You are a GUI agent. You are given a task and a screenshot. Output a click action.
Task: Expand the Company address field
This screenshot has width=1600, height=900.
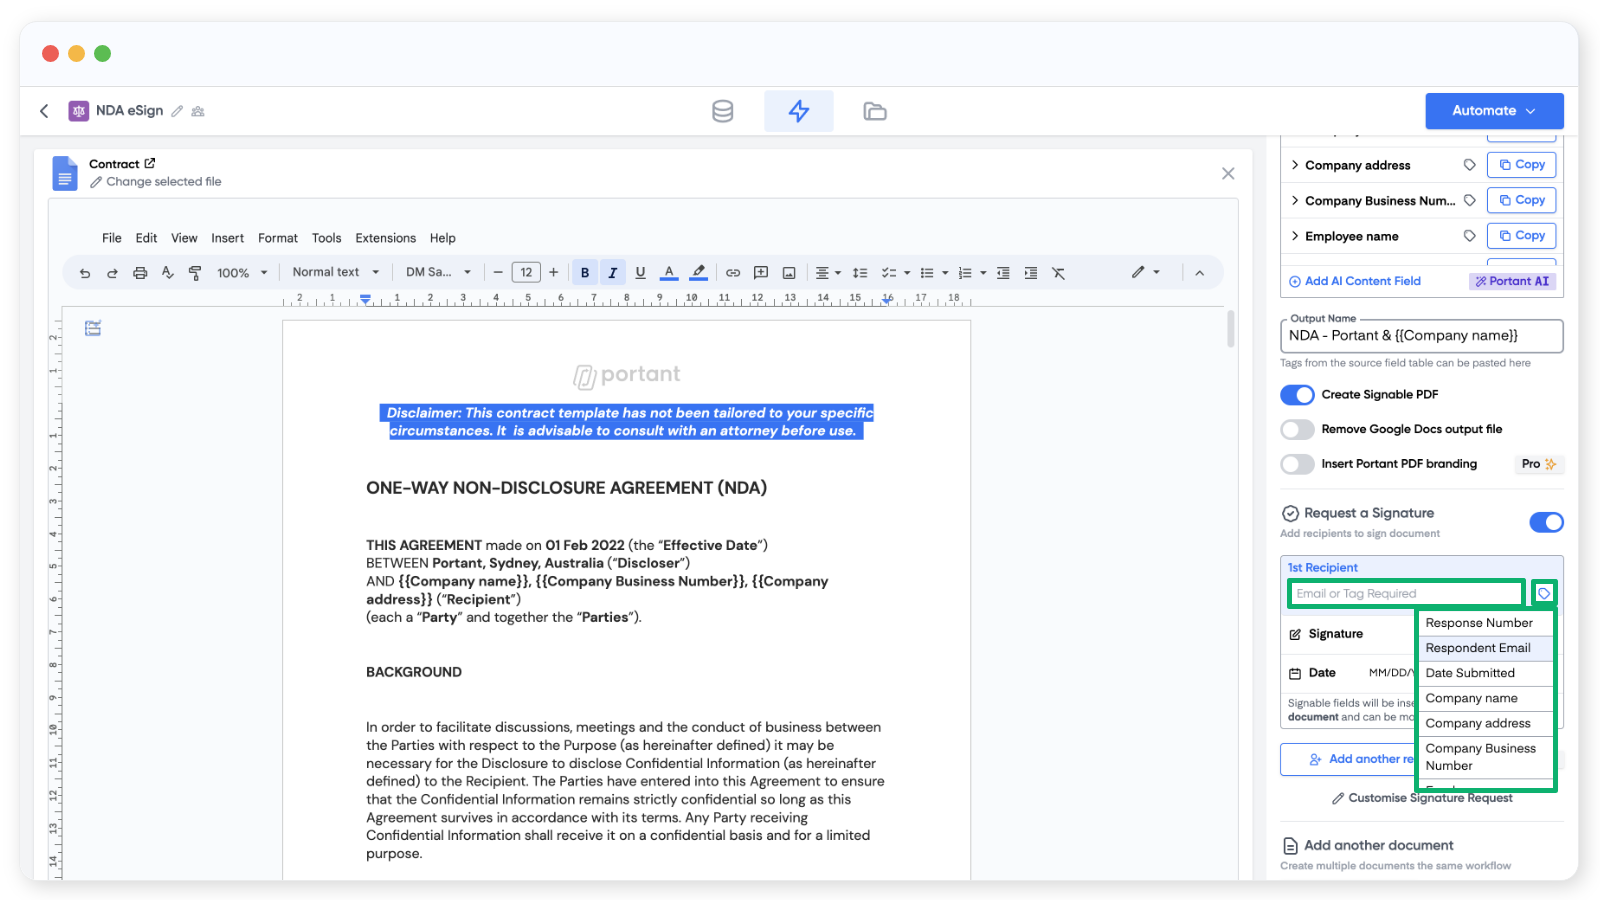pos(1295,165)
